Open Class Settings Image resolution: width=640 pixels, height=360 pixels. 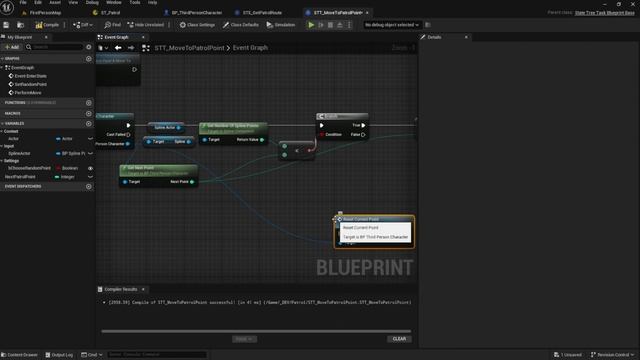pos(197,25)
